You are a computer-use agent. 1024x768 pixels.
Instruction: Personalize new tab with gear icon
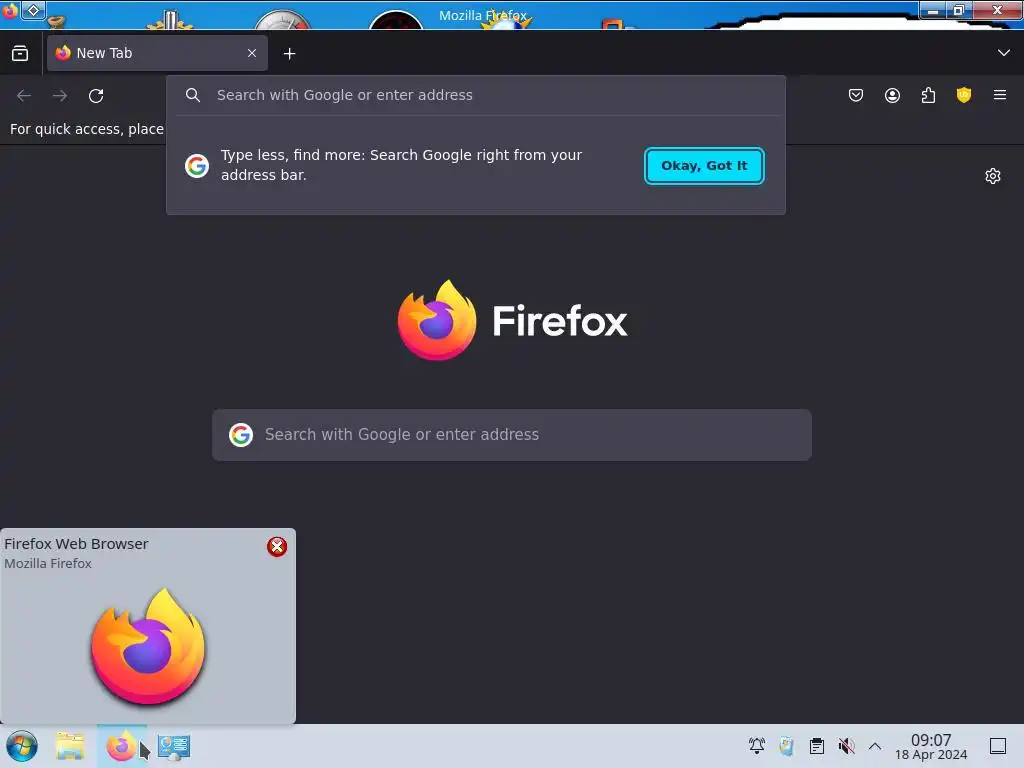(x=993, y=176)
